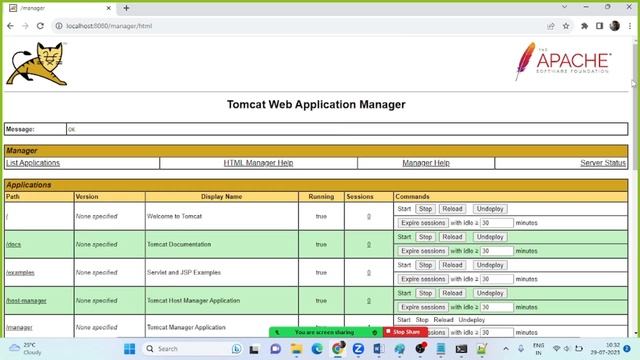Open the /manager application path

tap(19, 327)
